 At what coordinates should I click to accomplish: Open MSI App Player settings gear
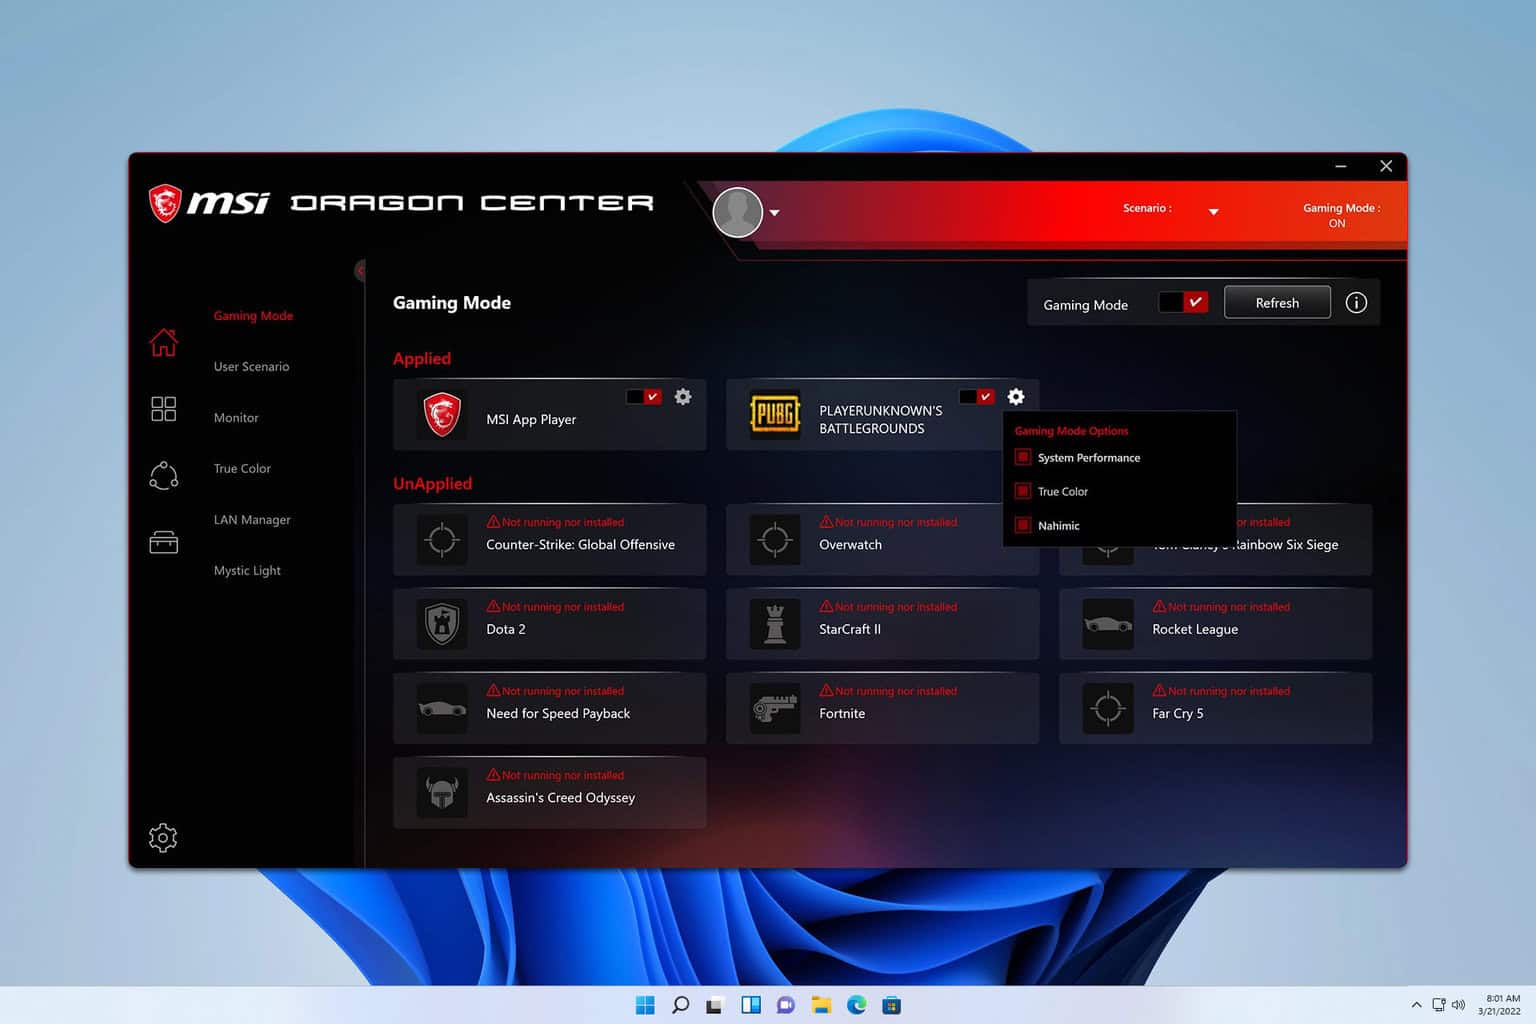[683, 397]
